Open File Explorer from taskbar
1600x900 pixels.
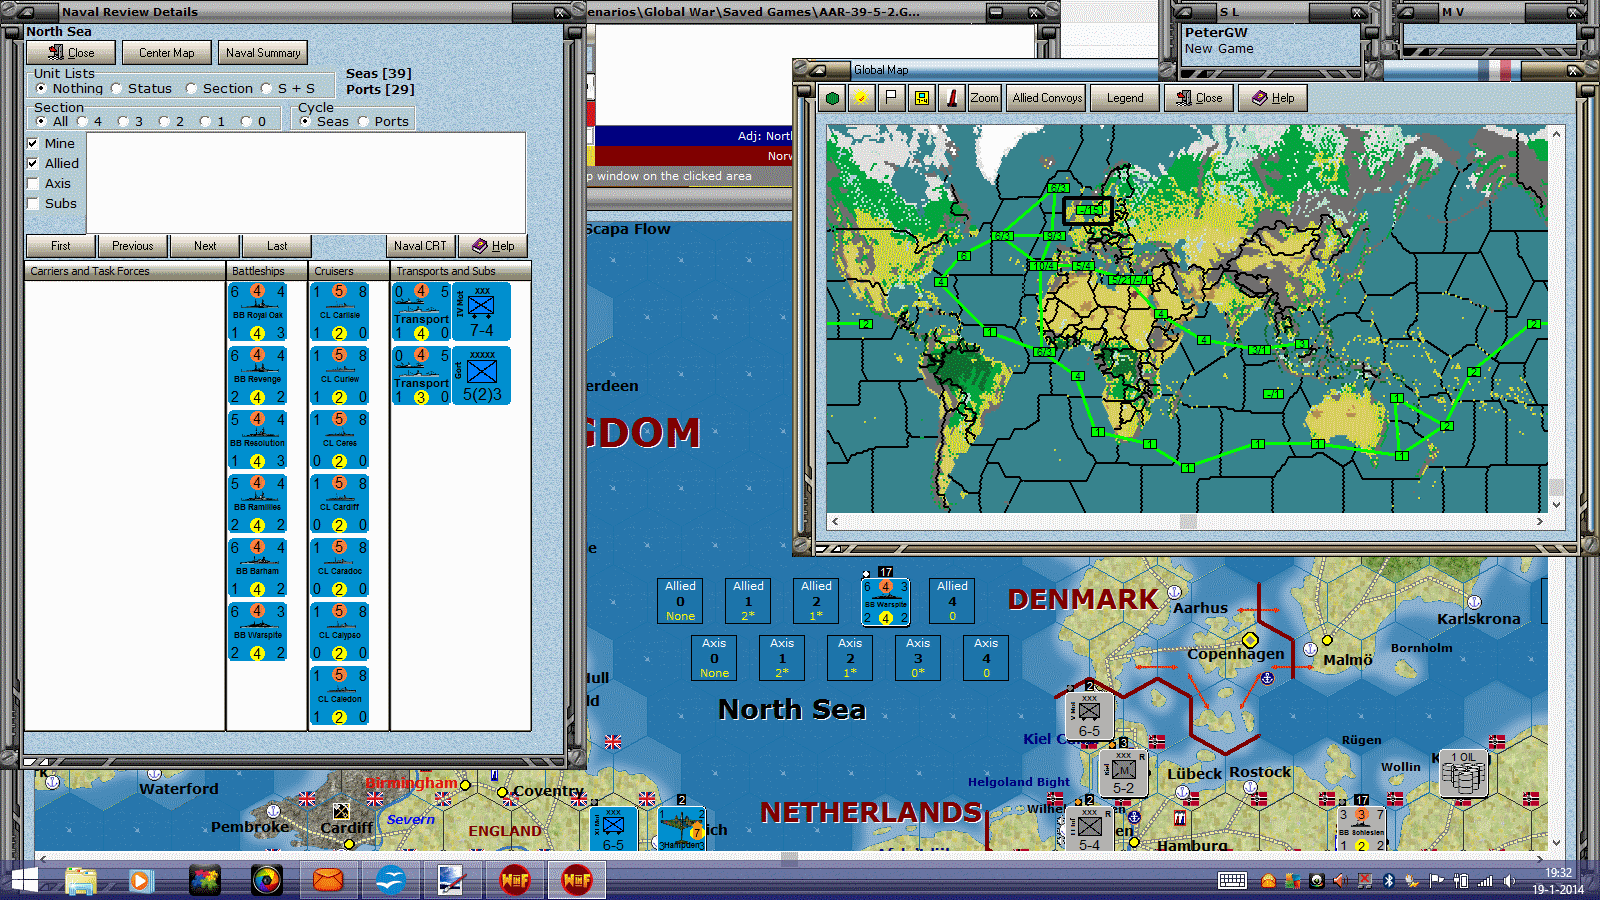[x=81, y=881]
